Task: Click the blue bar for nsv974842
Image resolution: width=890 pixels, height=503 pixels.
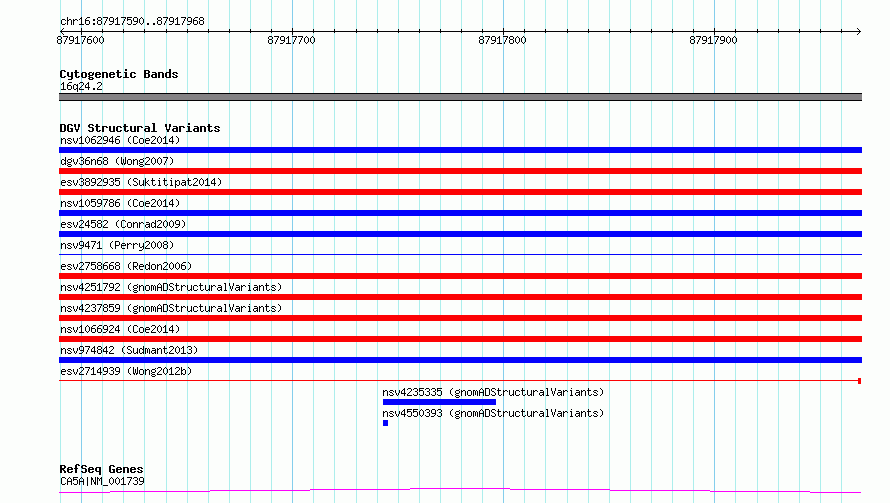Action: click(x=460, y=360)
